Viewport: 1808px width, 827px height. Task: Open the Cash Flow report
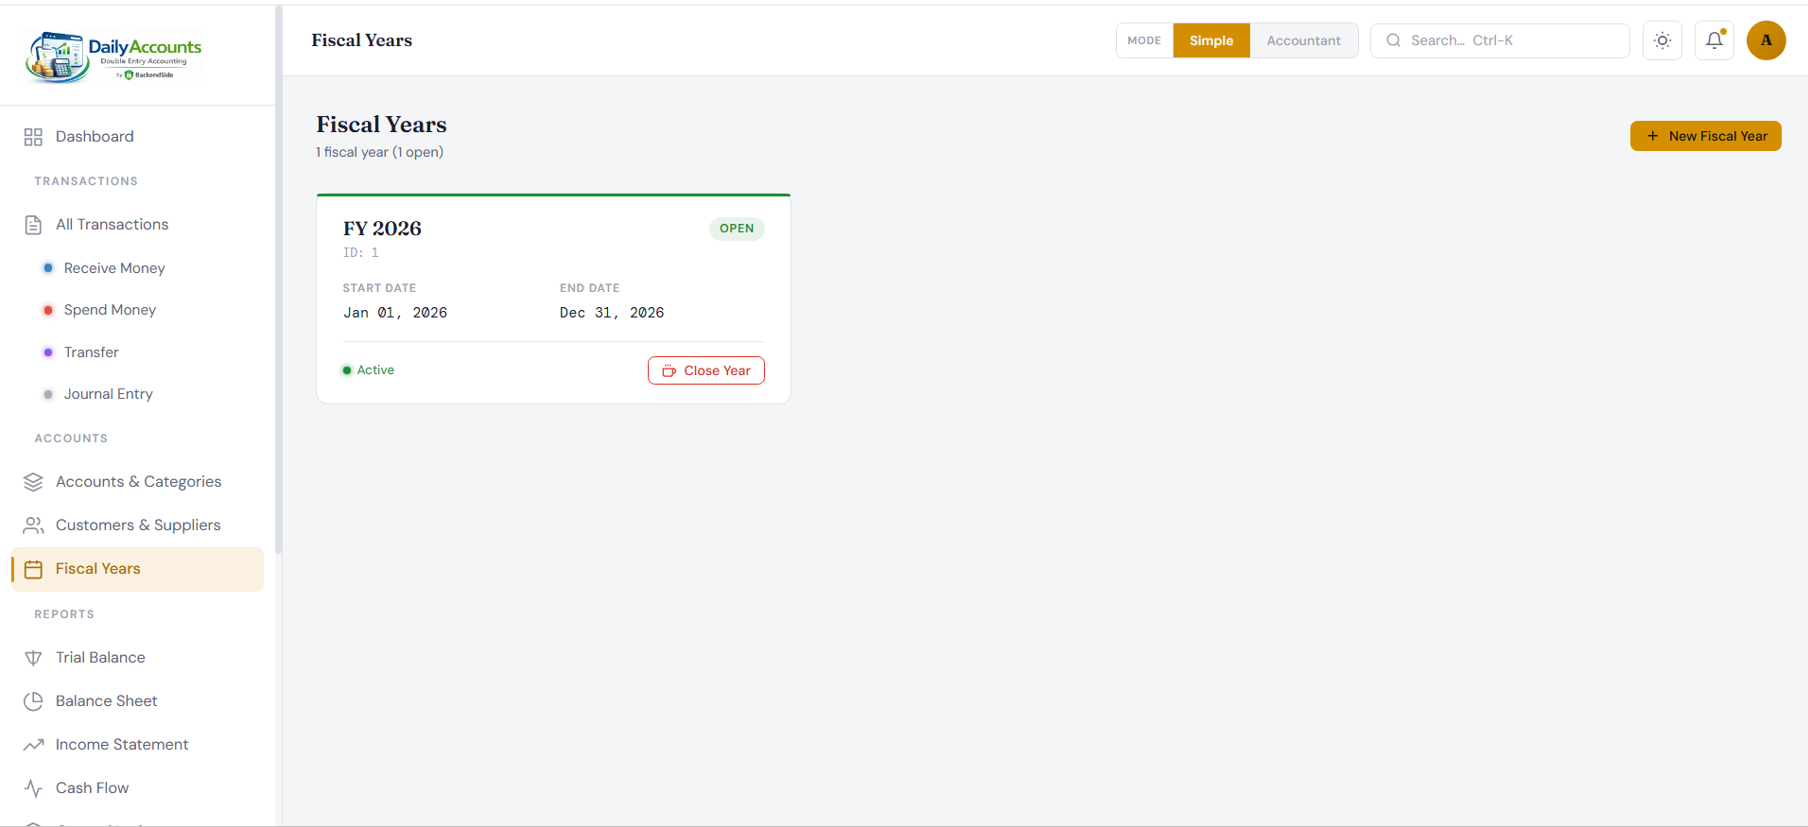[138, 788]
